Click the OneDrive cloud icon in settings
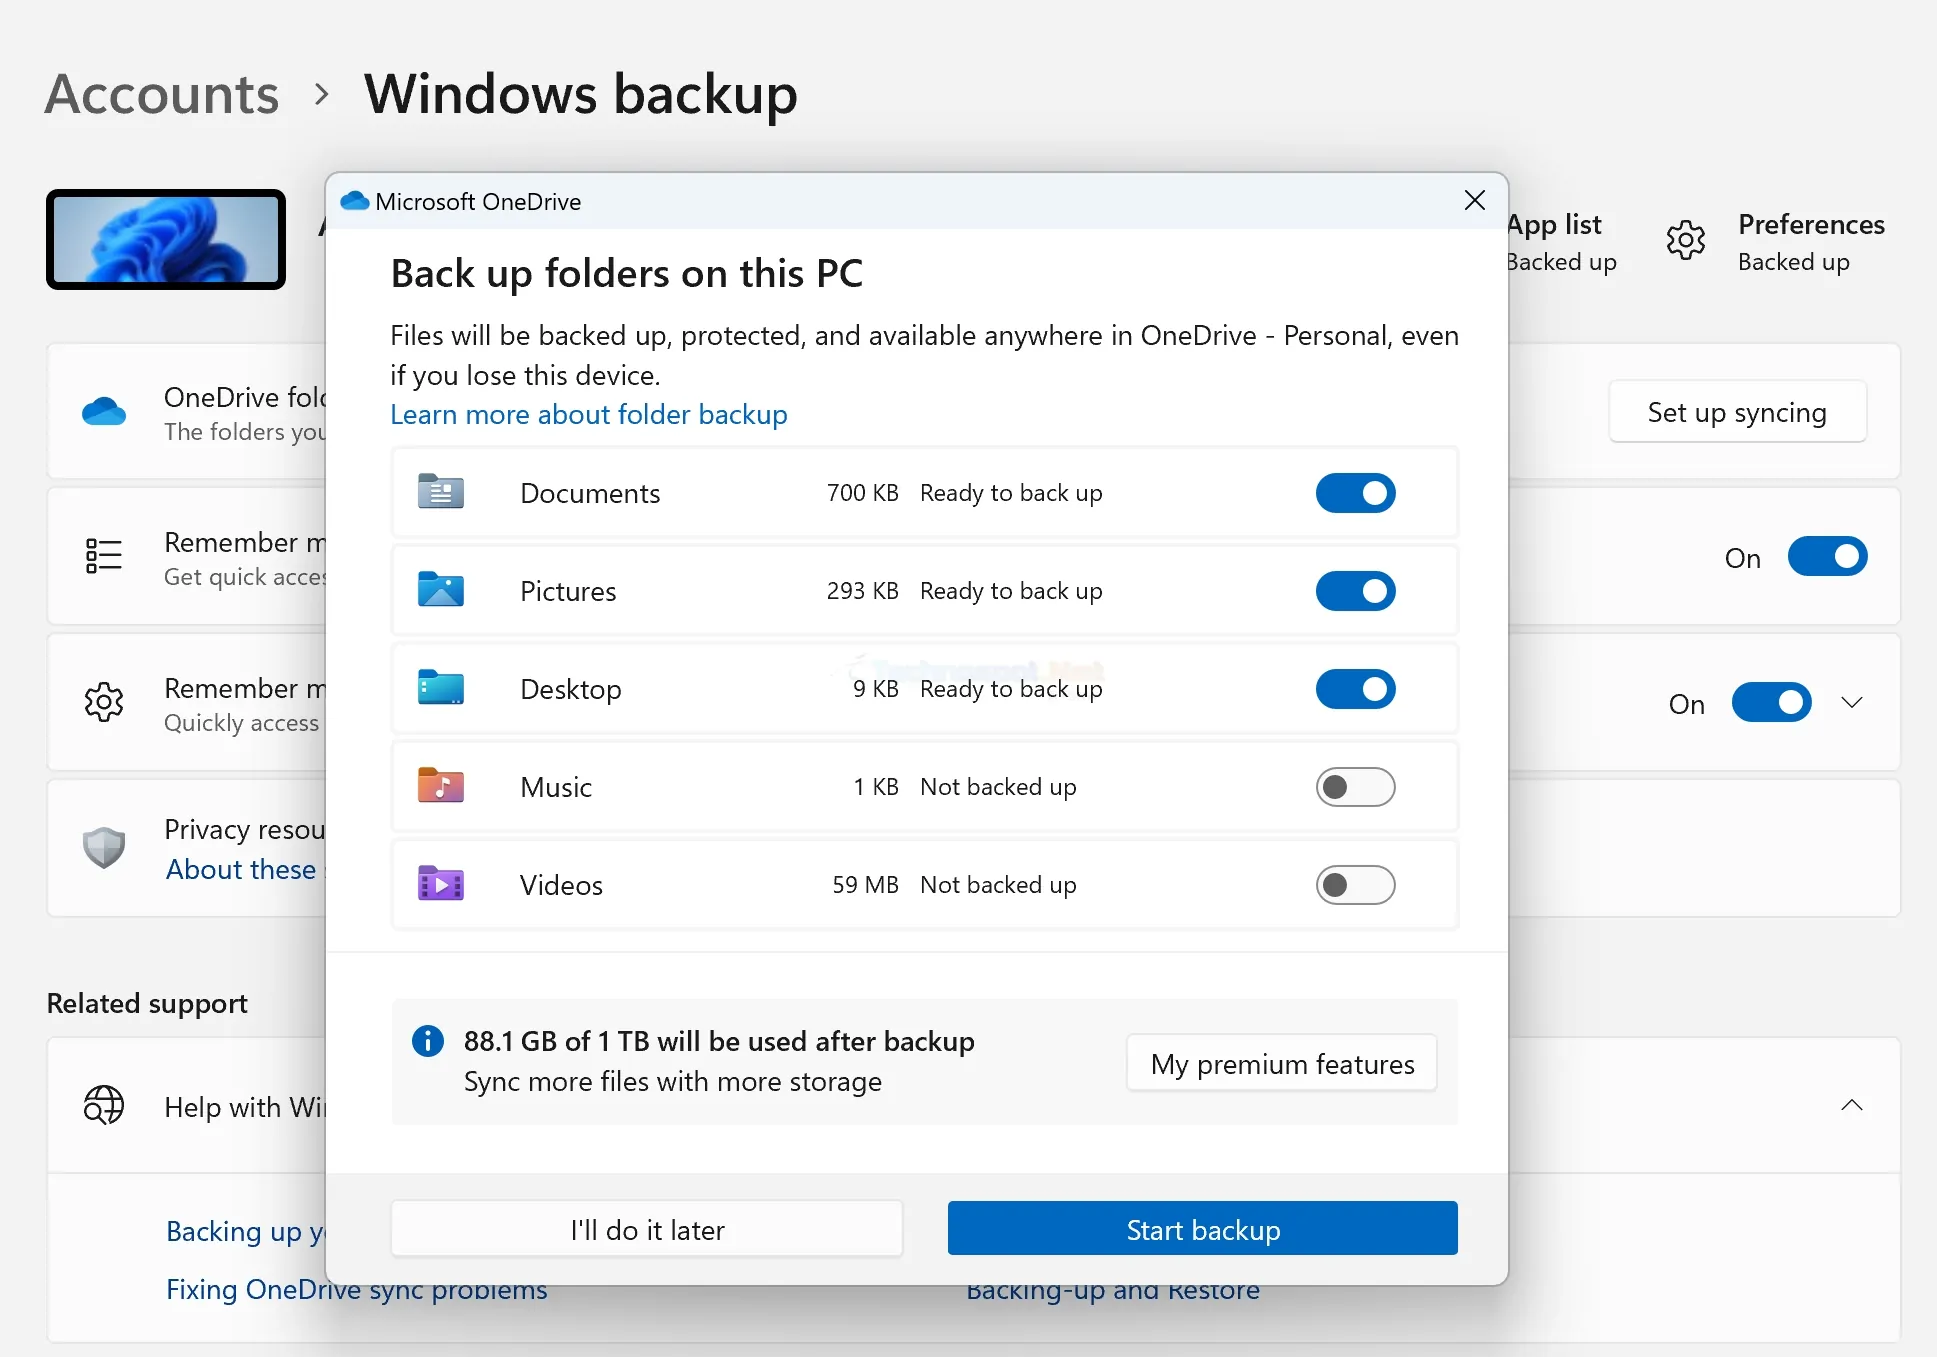The image size is (1937, 1357). click(x=104, y=411)
